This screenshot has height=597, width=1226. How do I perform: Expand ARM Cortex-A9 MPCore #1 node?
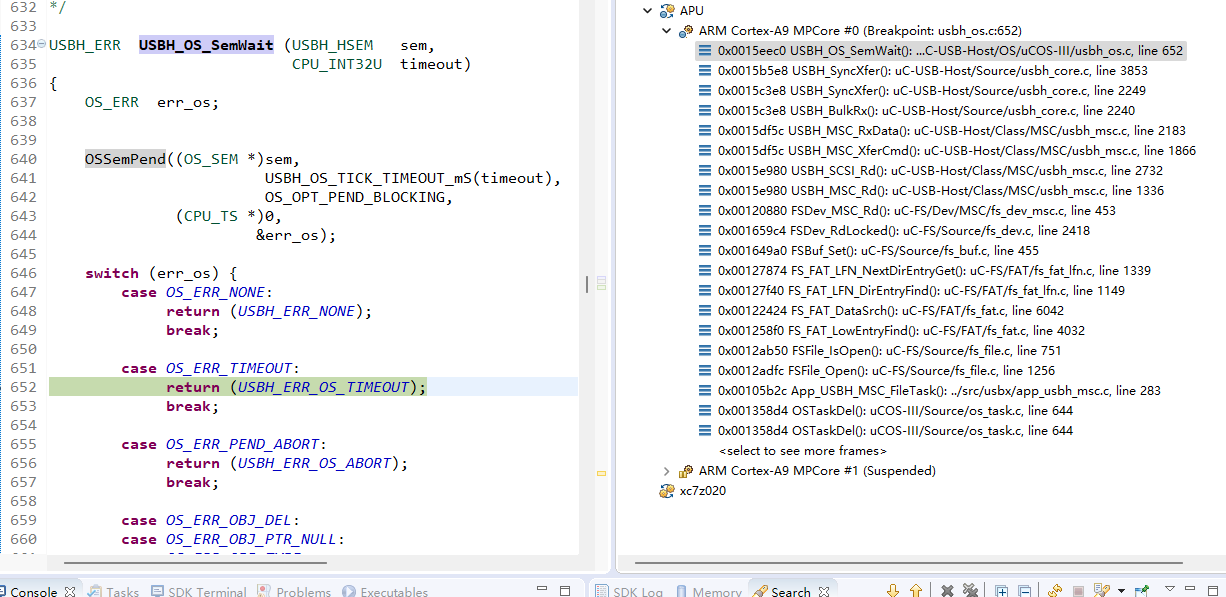pyautogui.click(x=667, y=471)
